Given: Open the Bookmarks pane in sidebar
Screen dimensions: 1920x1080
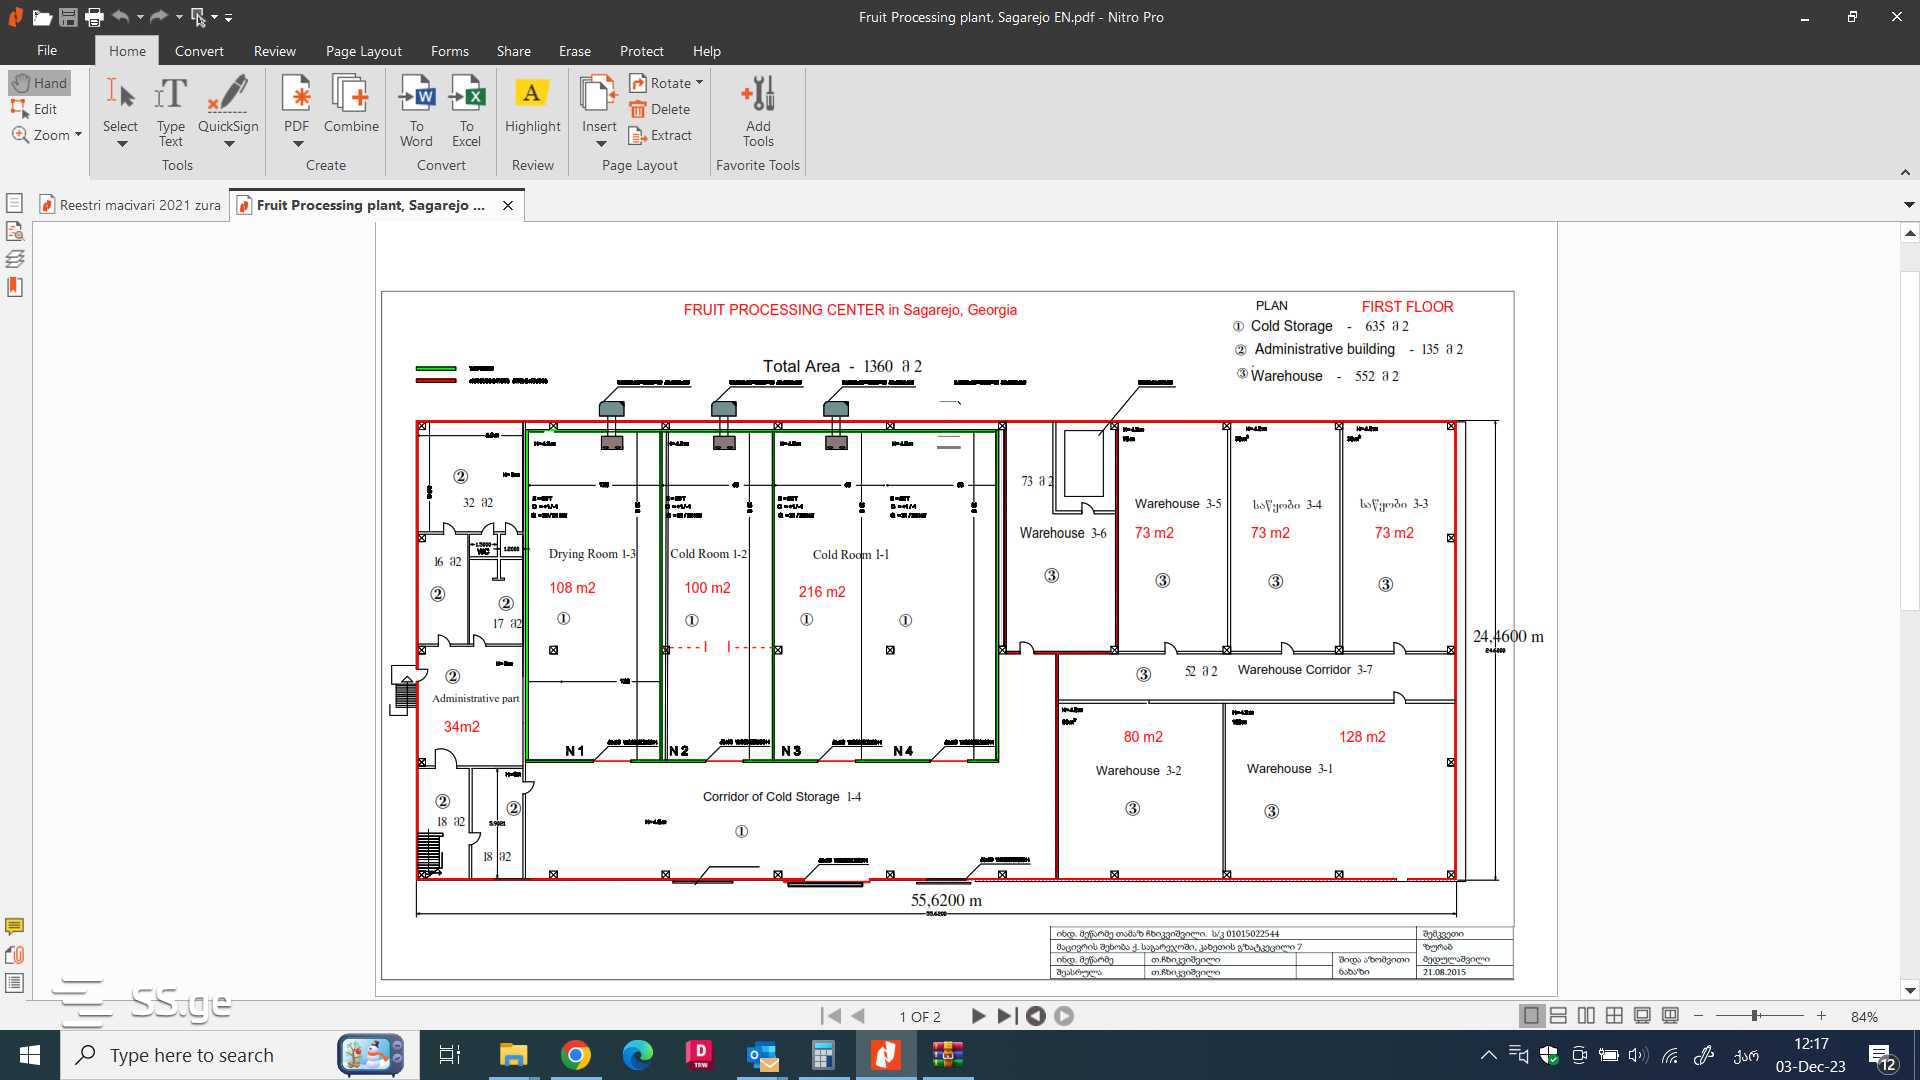Looking at the screenshot, I should pos(14,287).
